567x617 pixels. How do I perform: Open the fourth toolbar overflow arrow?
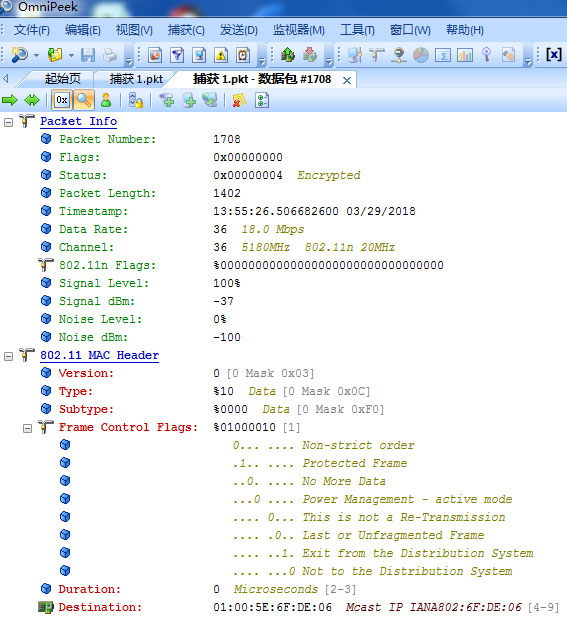point(528,62)
